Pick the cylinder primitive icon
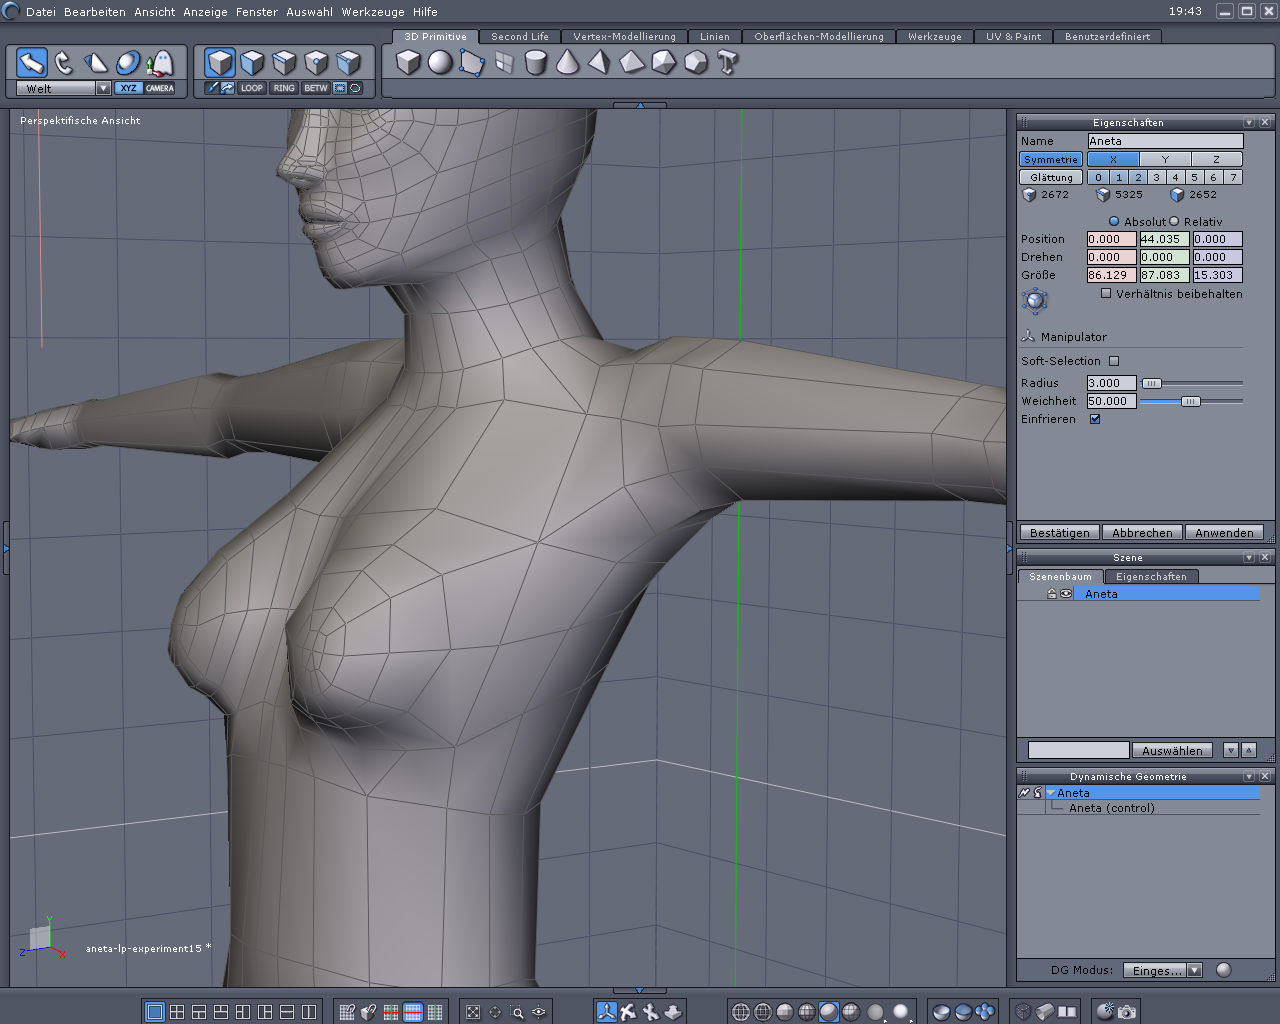 point(536,63)
